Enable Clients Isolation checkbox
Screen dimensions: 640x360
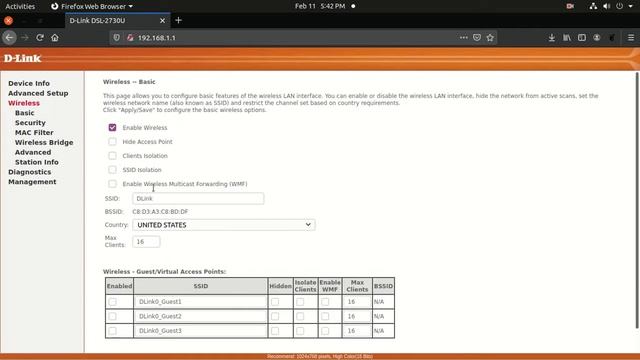tap(112, 156)
